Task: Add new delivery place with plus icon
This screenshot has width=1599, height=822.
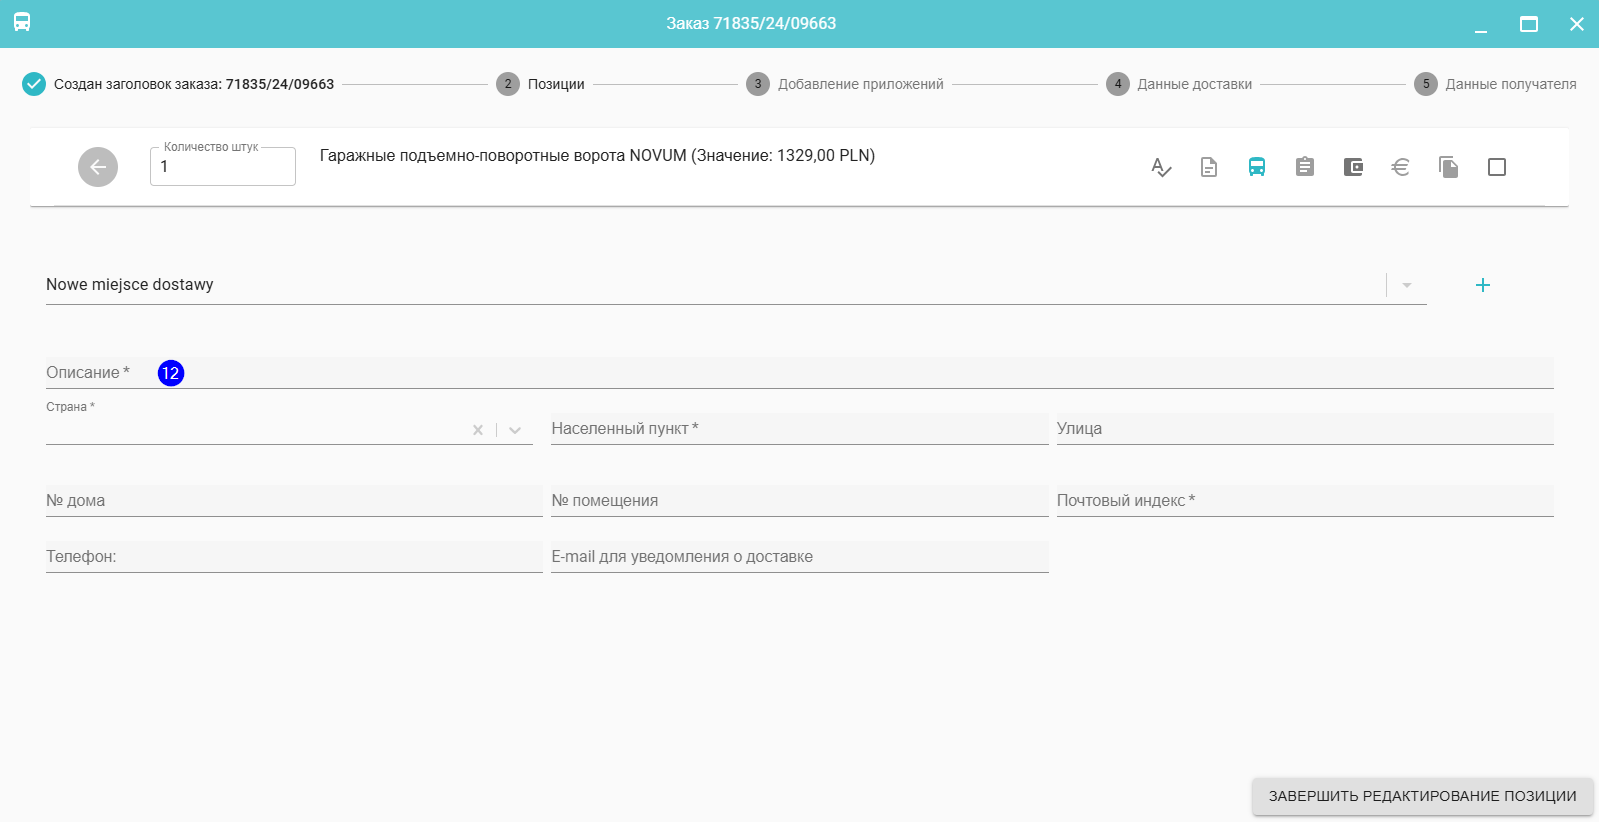Action: click(x=1483, y=285)
